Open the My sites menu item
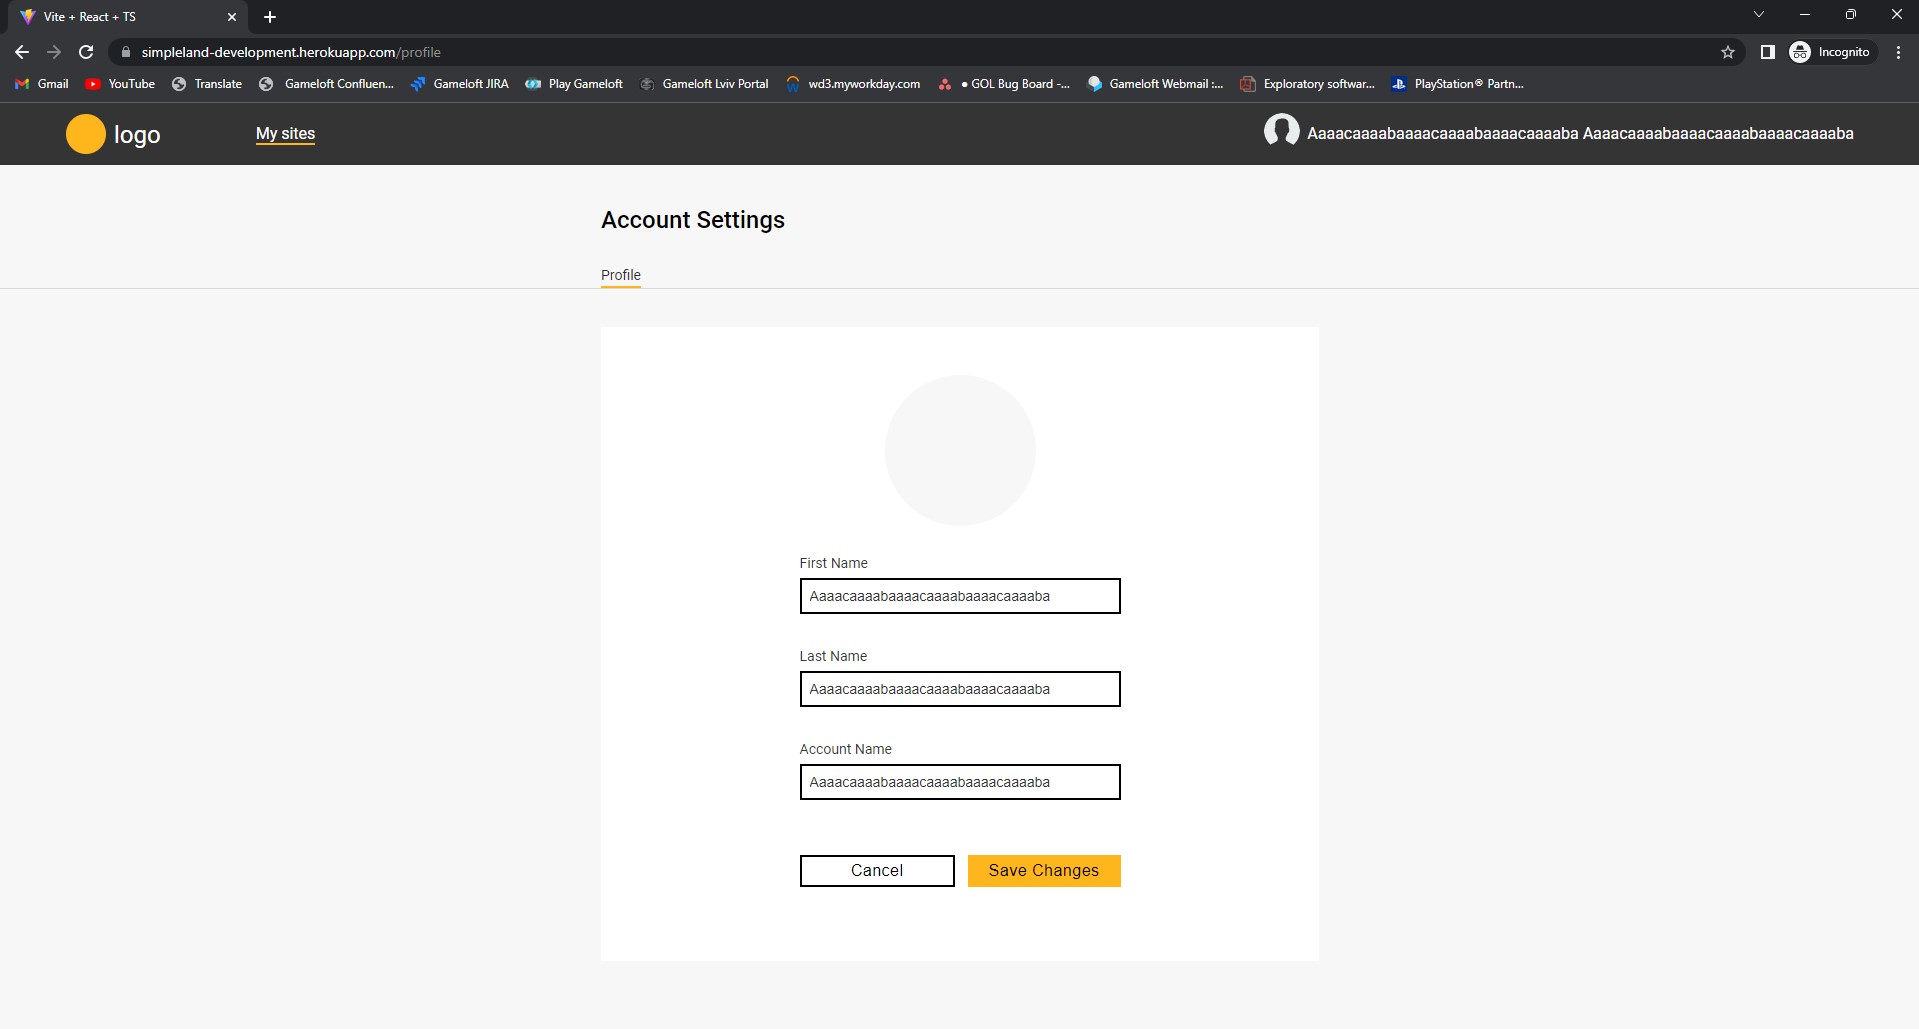This screenshot has width=1919, height=1029. [285, 133]
